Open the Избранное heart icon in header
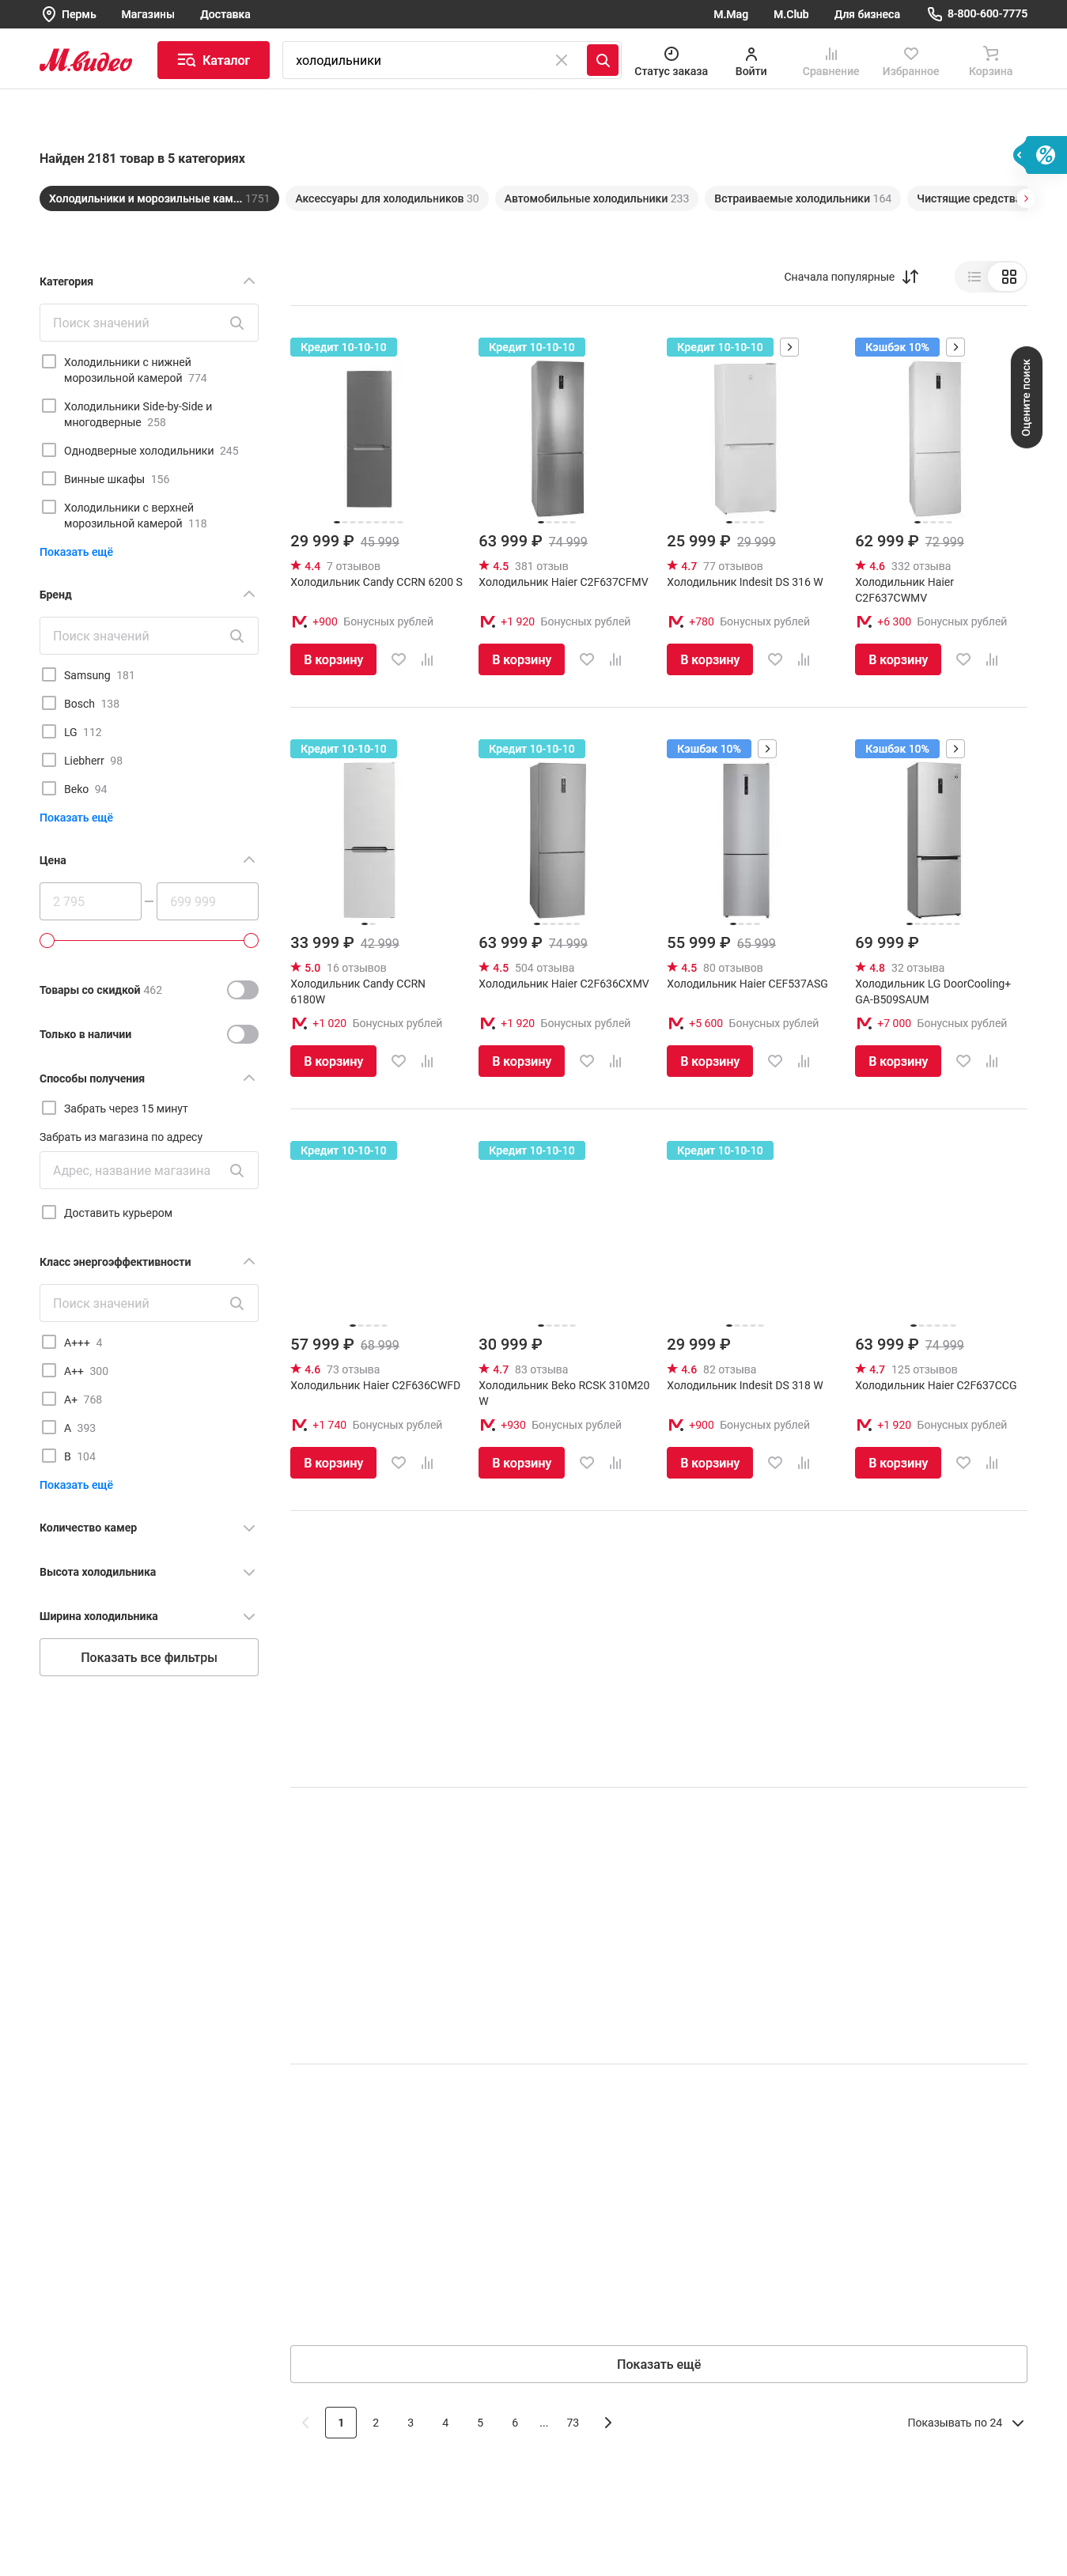 [910, 54]
